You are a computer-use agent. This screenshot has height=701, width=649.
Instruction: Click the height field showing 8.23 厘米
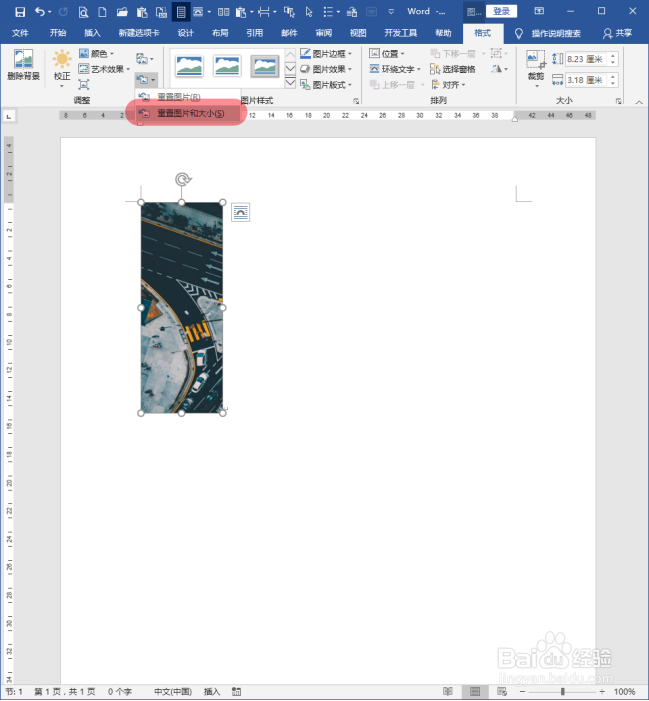coord(586,59)
